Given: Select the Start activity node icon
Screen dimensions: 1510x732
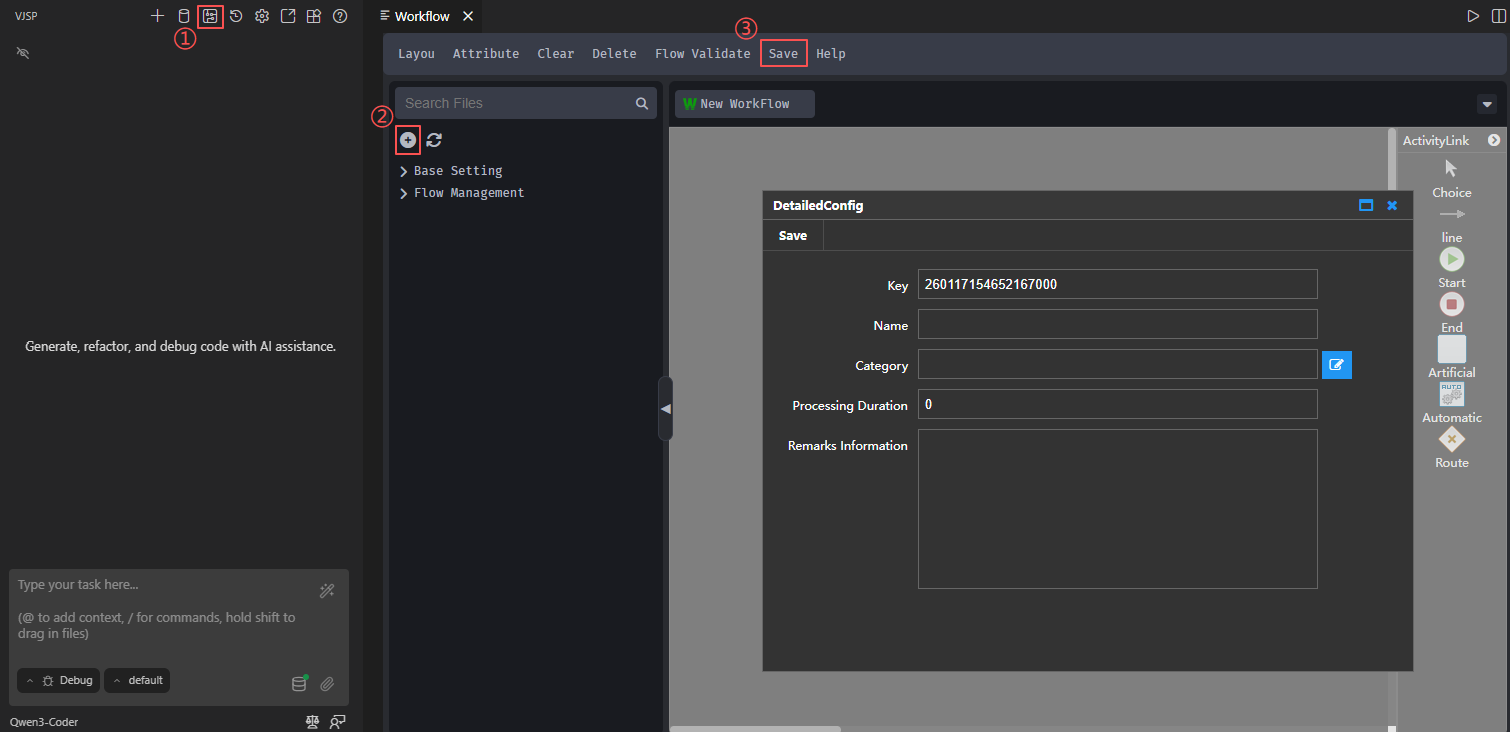Looking at the screenshot, I should [1451, 260].
